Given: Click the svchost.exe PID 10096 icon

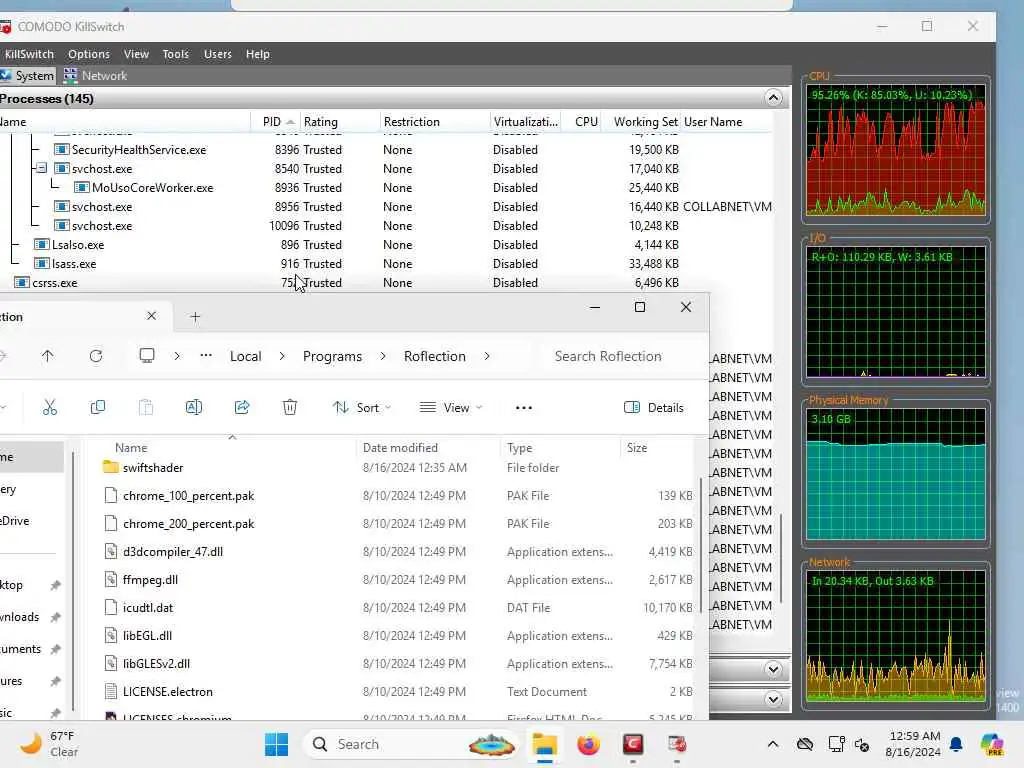Looking at the screenshot, I should (61, 226).
